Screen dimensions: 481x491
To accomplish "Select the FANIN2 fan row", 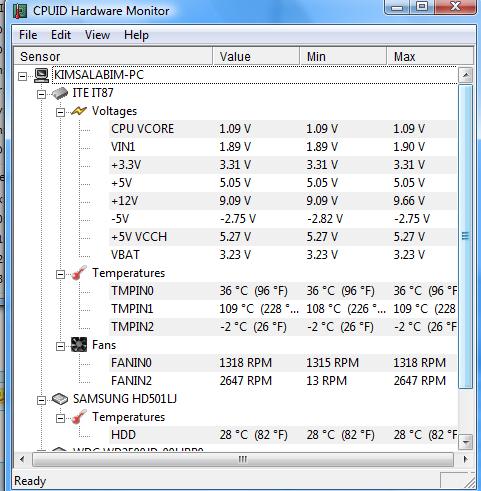I will pos(283,381).
